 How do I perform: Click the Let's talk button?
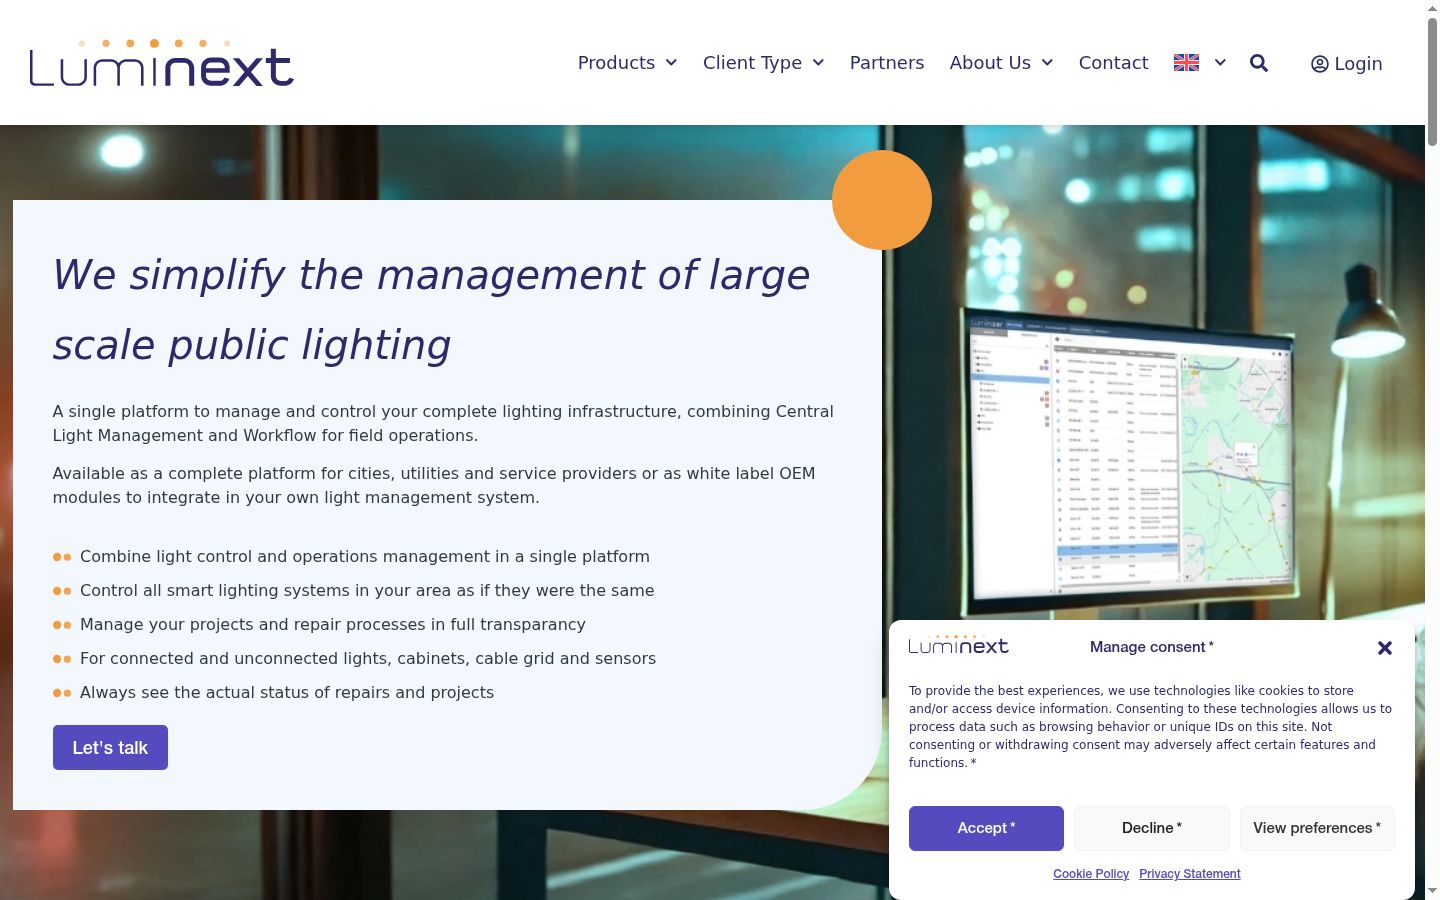coord(110,748)
